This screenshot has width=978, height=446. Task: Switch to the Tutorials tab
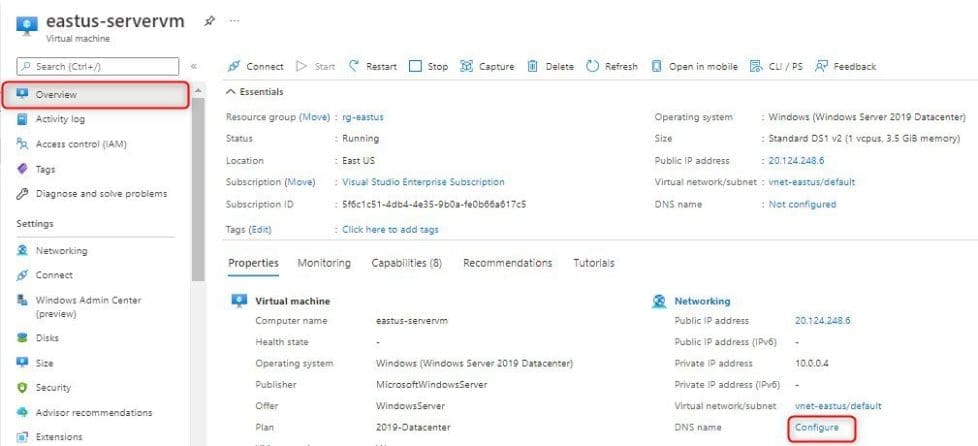coord(594,263)
